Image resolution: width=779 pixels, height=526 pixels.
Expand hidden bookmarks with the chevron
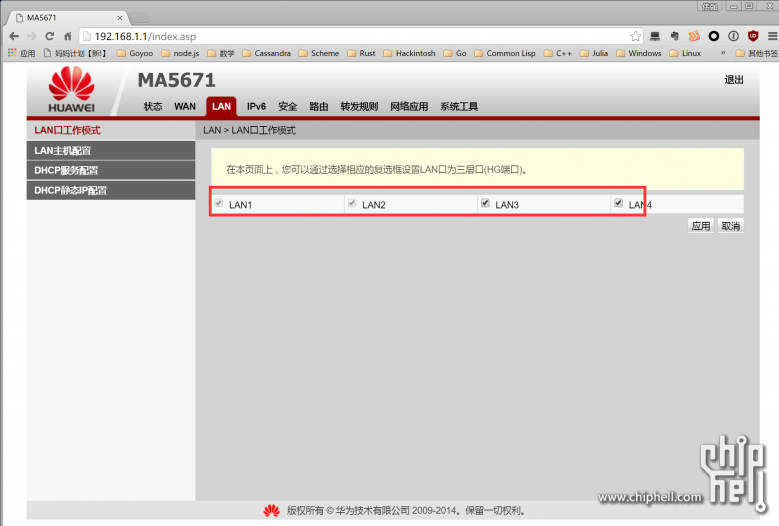pos(723,53)
